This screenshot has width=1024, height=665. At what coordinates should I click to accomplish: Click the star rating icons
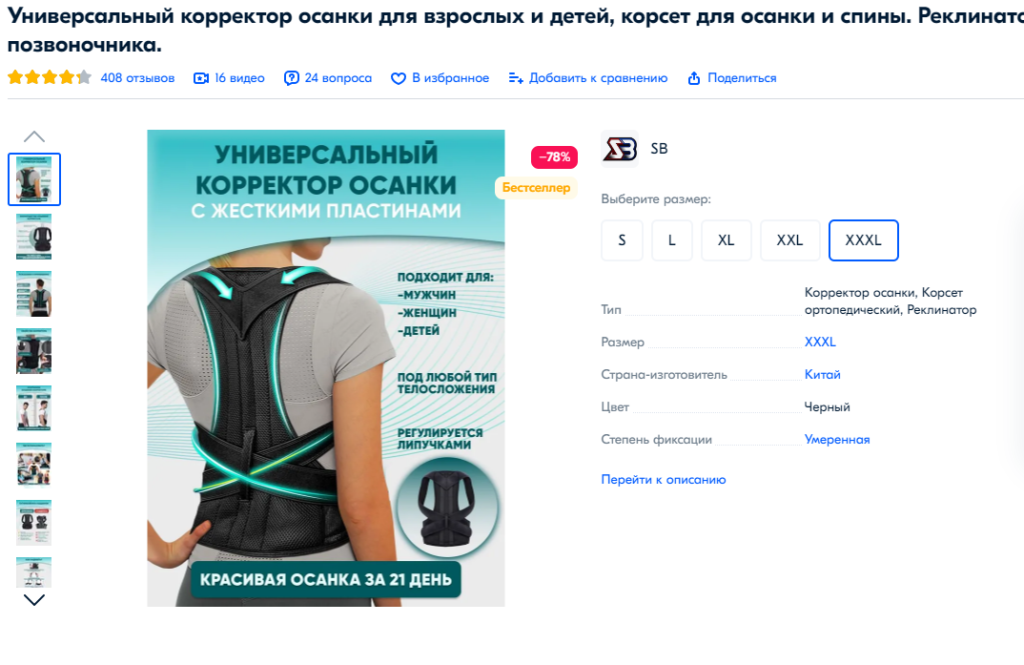(x=50, y=78)
